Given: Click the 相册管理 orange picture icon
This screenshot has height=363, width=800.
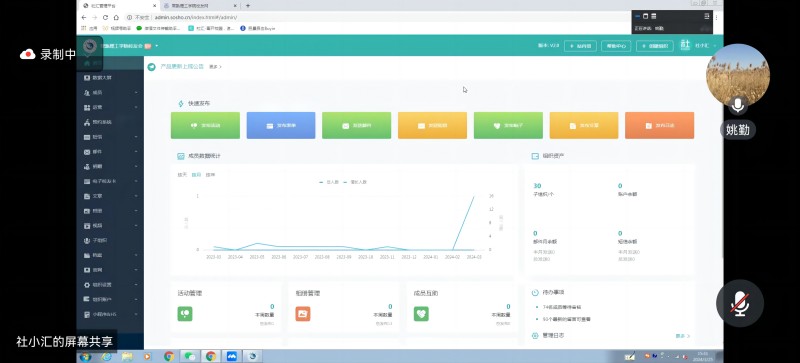Looking at the screenshot, I should click(x=303, y=313).
